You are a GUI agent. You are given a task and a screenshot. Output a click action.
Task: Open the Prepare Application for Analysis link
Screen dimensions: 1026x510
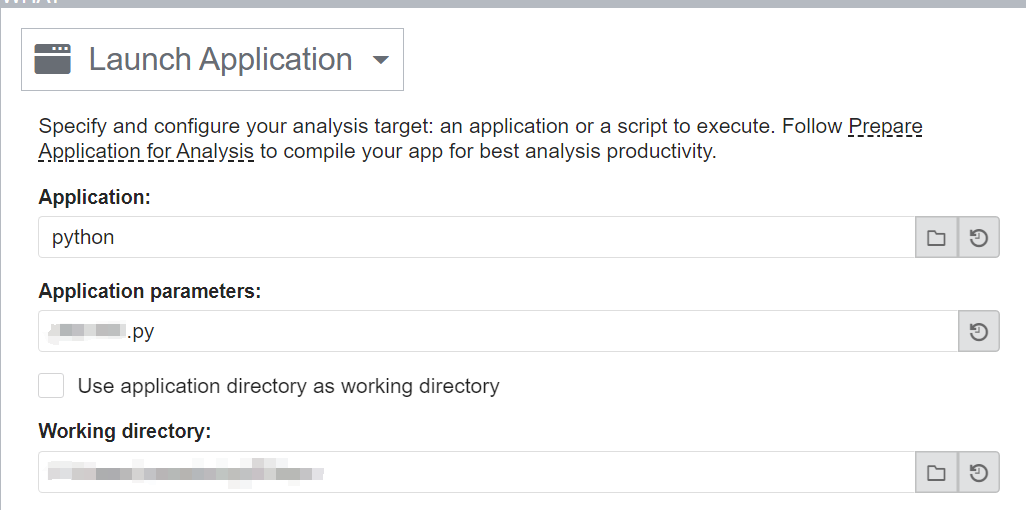coord(146,152)
